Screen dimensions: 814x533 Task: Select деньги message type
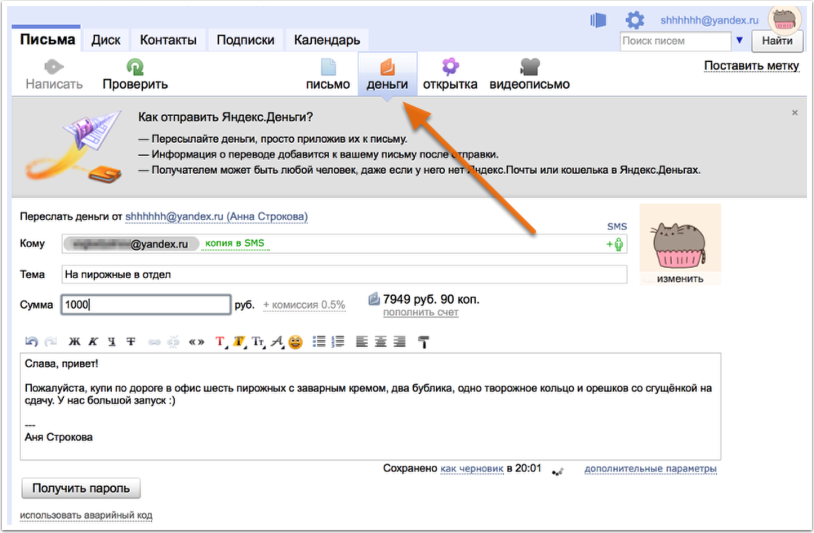tap(387, 75)
